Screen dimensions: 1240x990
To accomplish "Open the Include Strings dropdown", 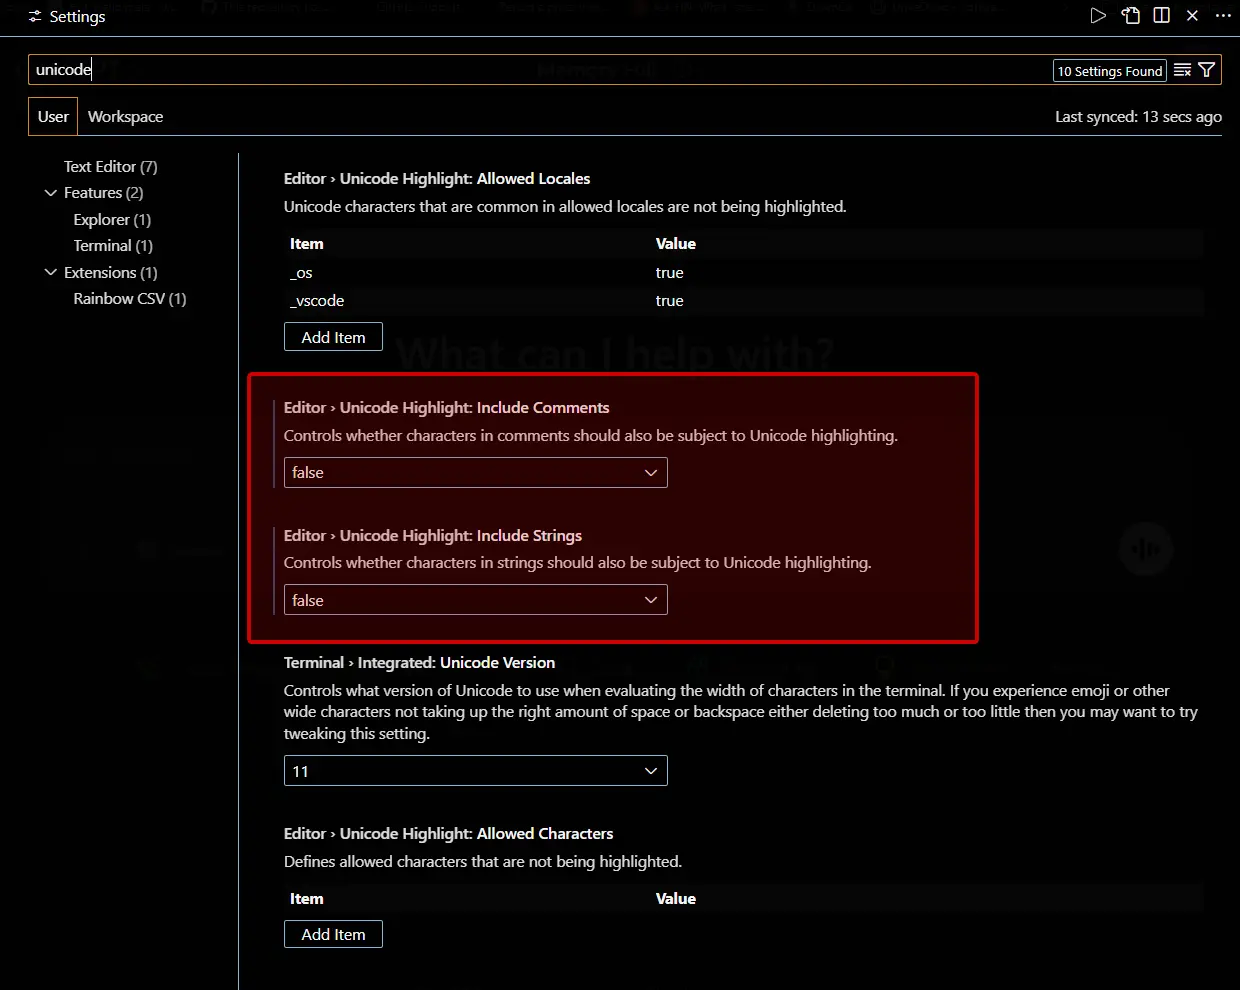I will coord(475,600).
